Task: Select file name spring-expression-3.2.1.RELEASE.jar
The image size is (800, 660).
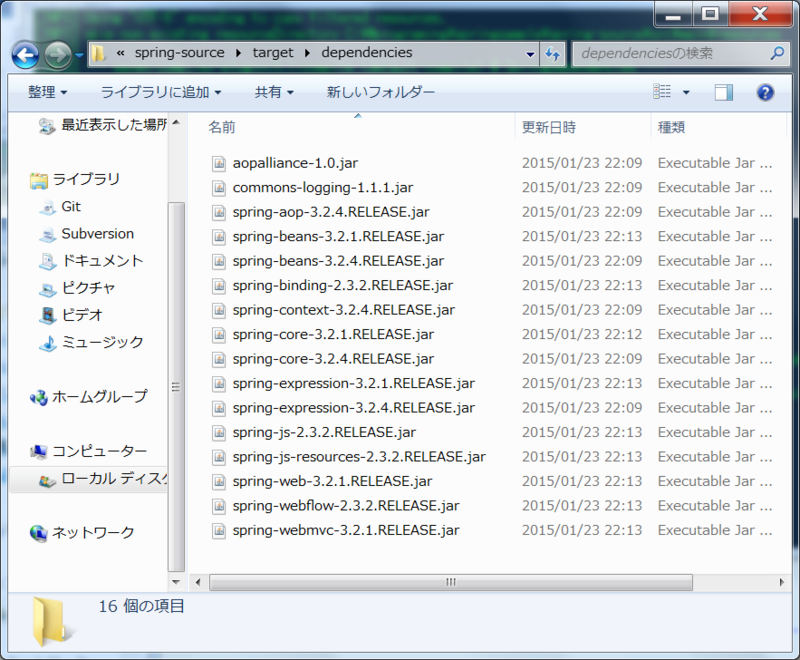Action: pos(354,384)
